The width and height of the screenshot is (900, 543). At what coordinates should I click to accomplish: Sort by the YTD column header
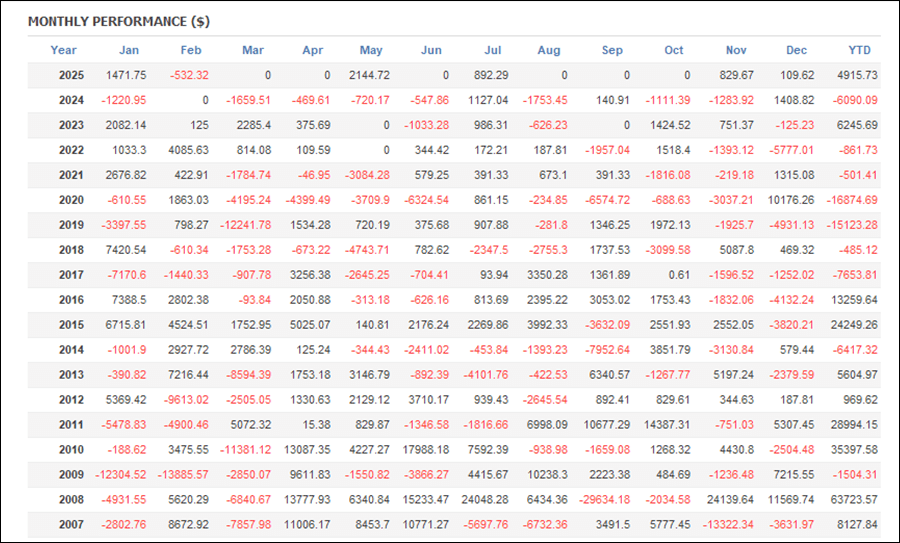coord(859,50)
